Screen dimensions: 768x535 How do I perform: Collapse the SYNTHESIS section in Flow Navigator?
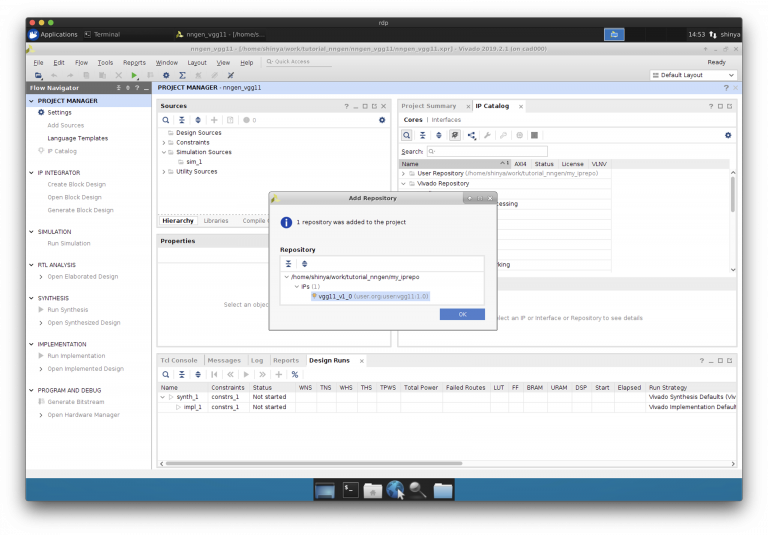point(32,297)
